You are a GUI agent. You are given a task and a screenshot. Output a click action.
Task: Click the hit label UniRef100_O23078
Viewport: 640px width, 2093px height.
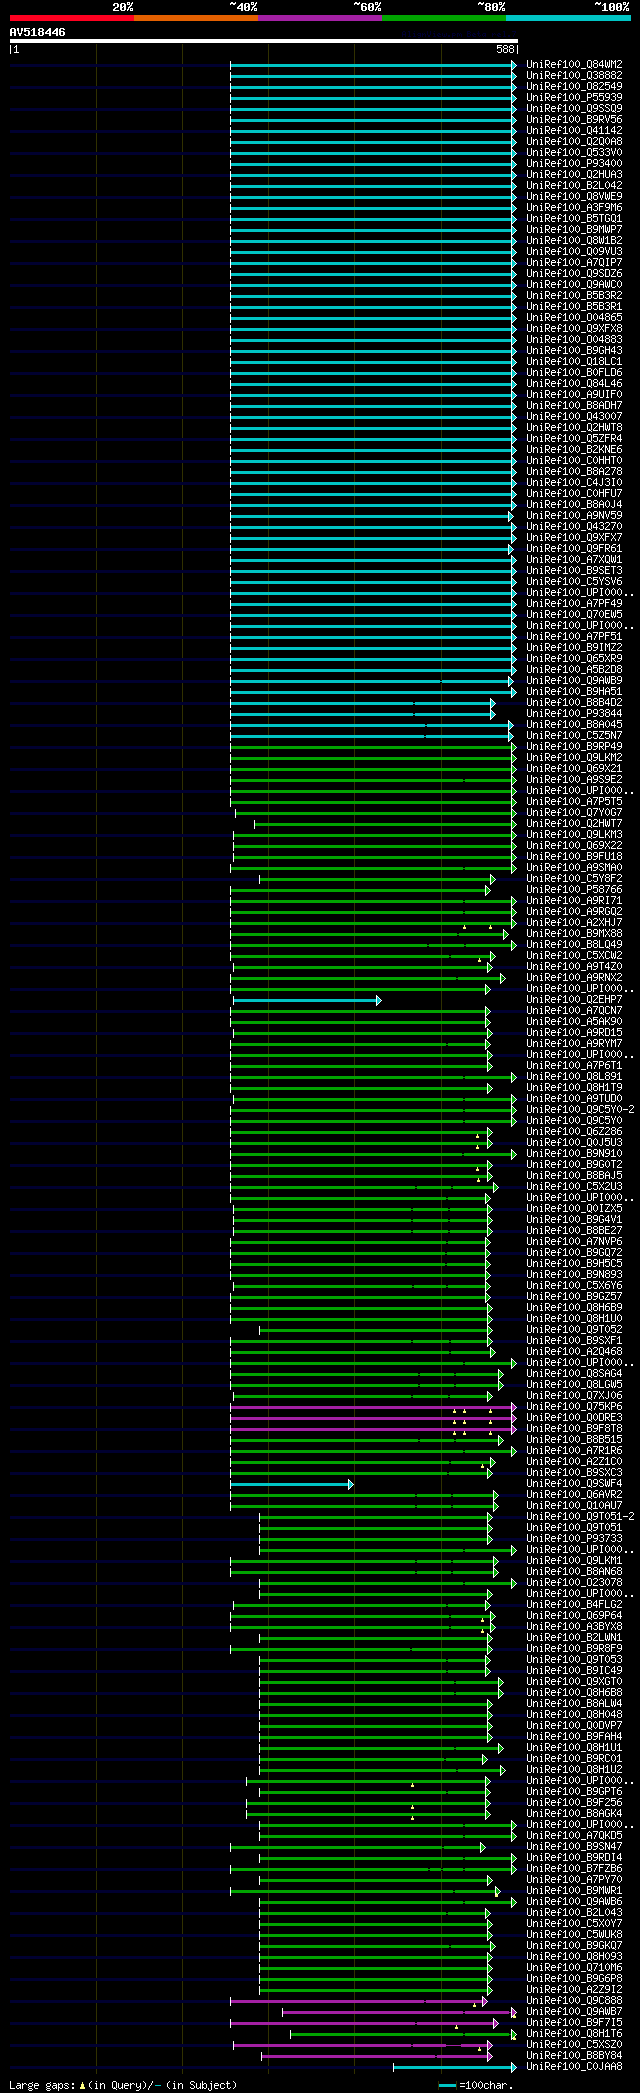pyautogui.click(x=574, y=1583)
